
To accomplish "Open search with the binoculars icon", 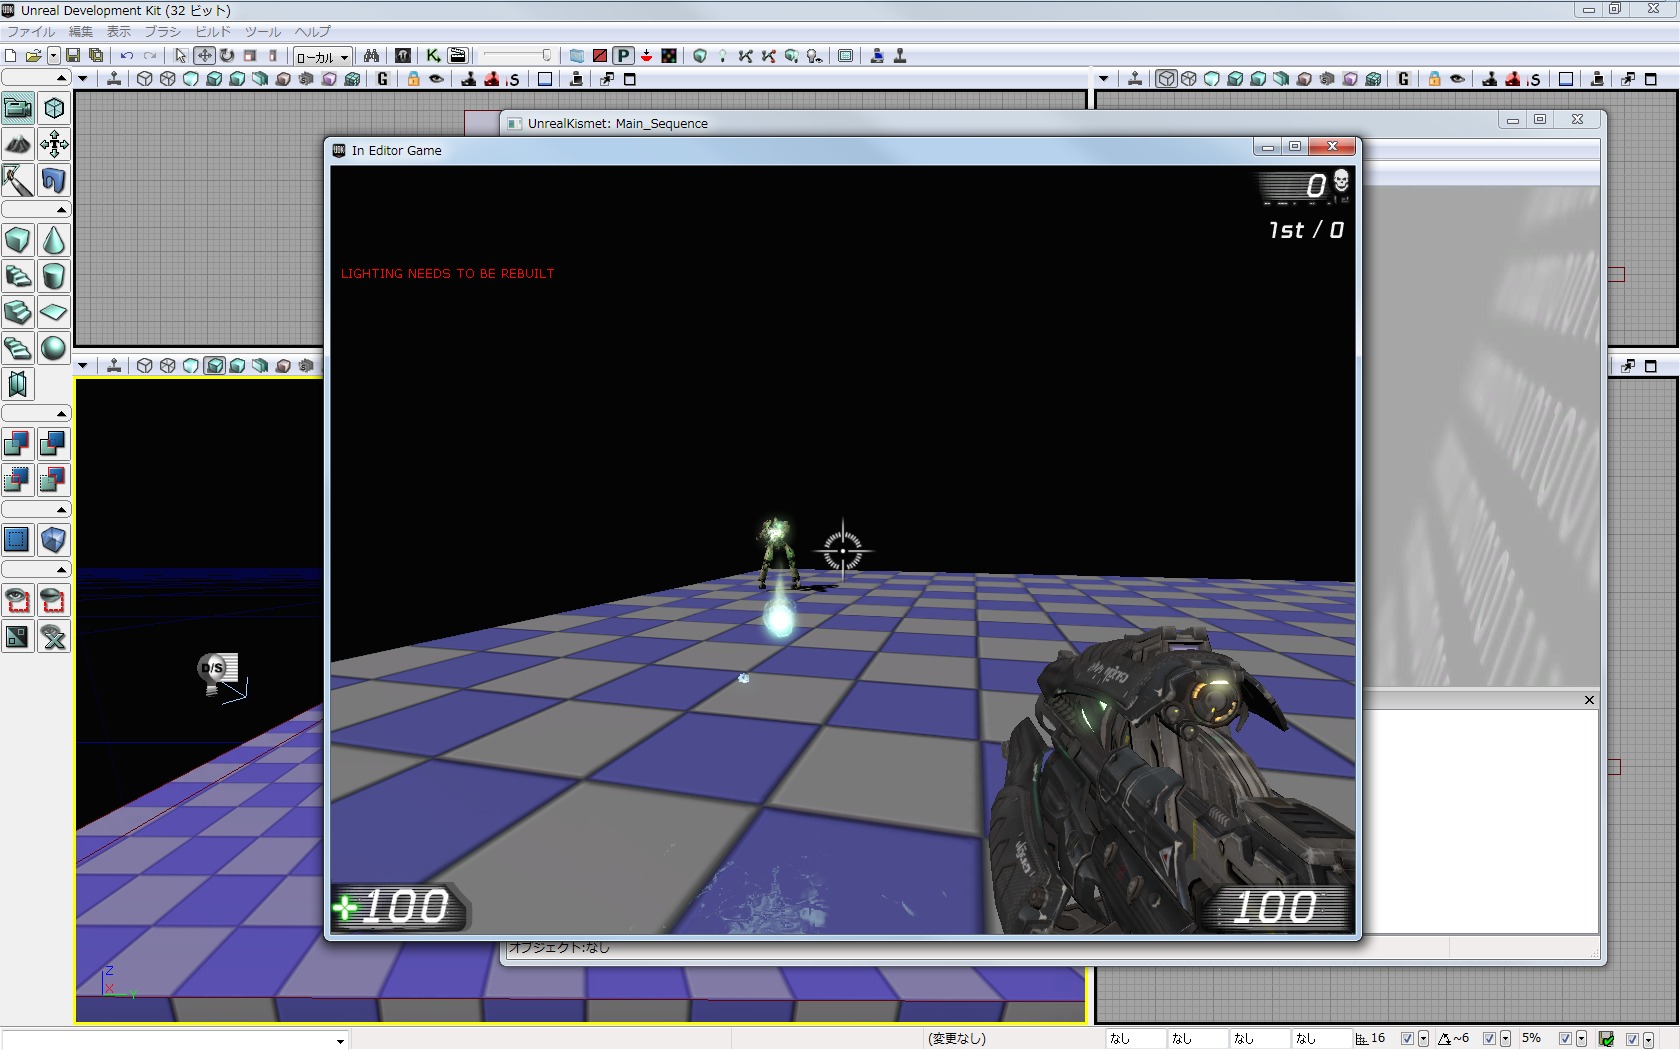I will tap(371, 56).
